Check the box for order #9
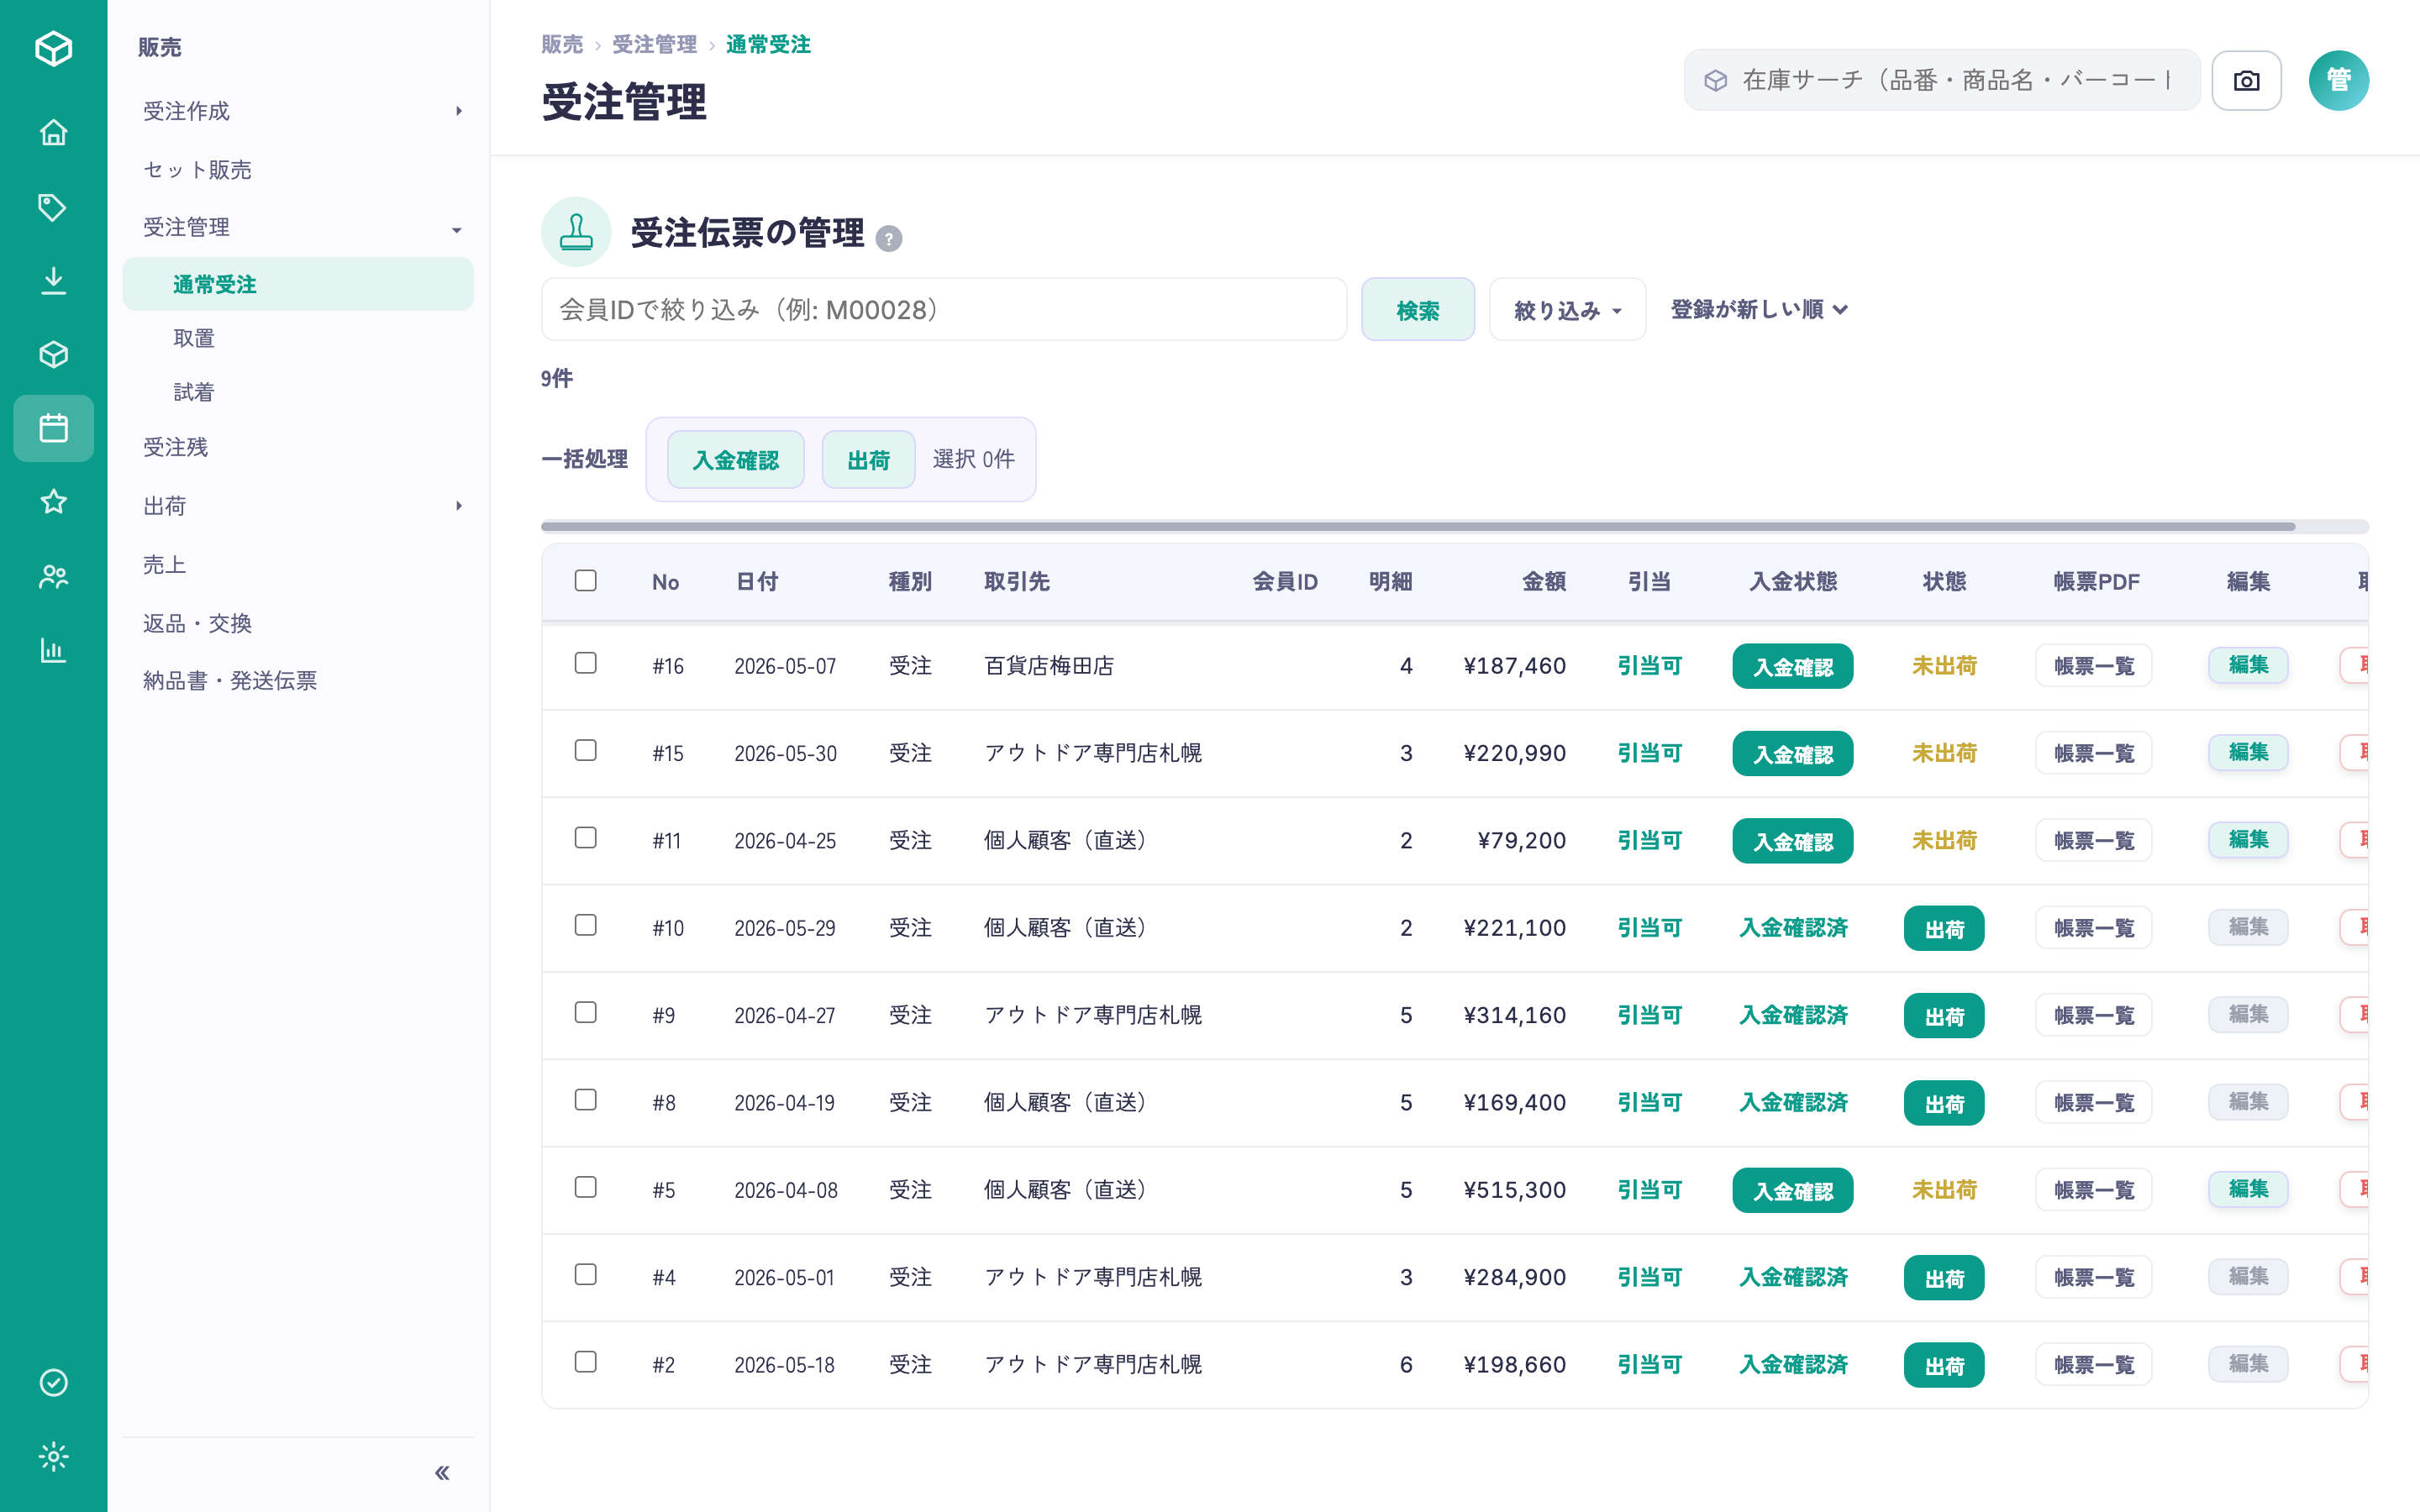The width and height of the screenshot is (2420, 1512). coord(586,1013)
